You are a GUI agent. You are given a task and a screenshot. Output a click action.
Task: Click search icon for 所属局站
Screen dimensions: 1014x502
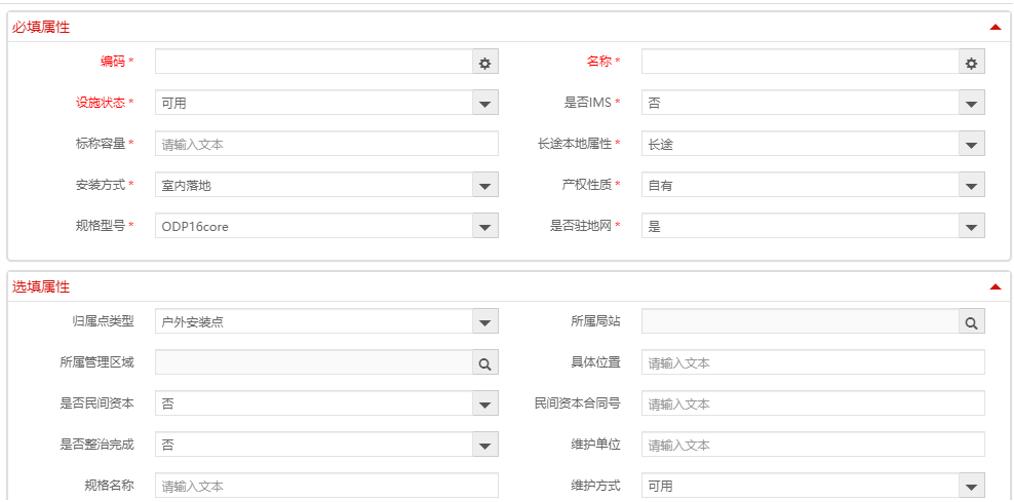point(971,322)
